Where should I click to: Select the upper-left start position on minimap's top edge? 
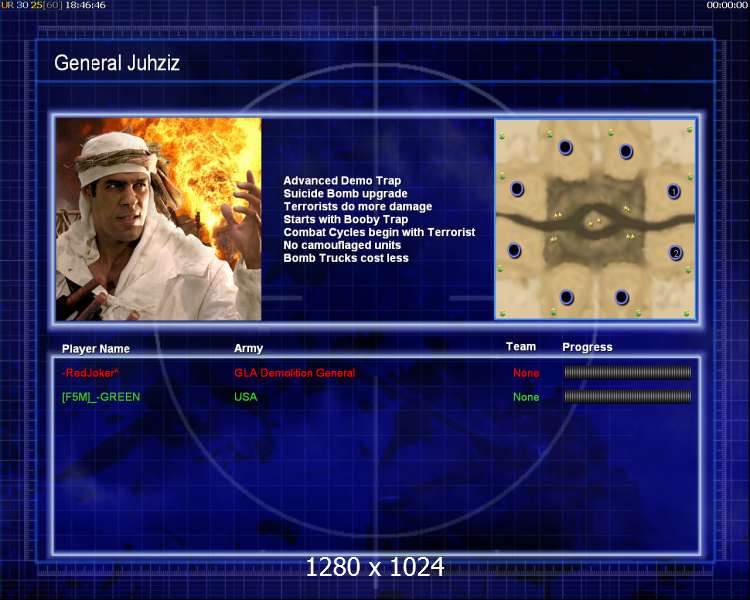click(565, 147)
